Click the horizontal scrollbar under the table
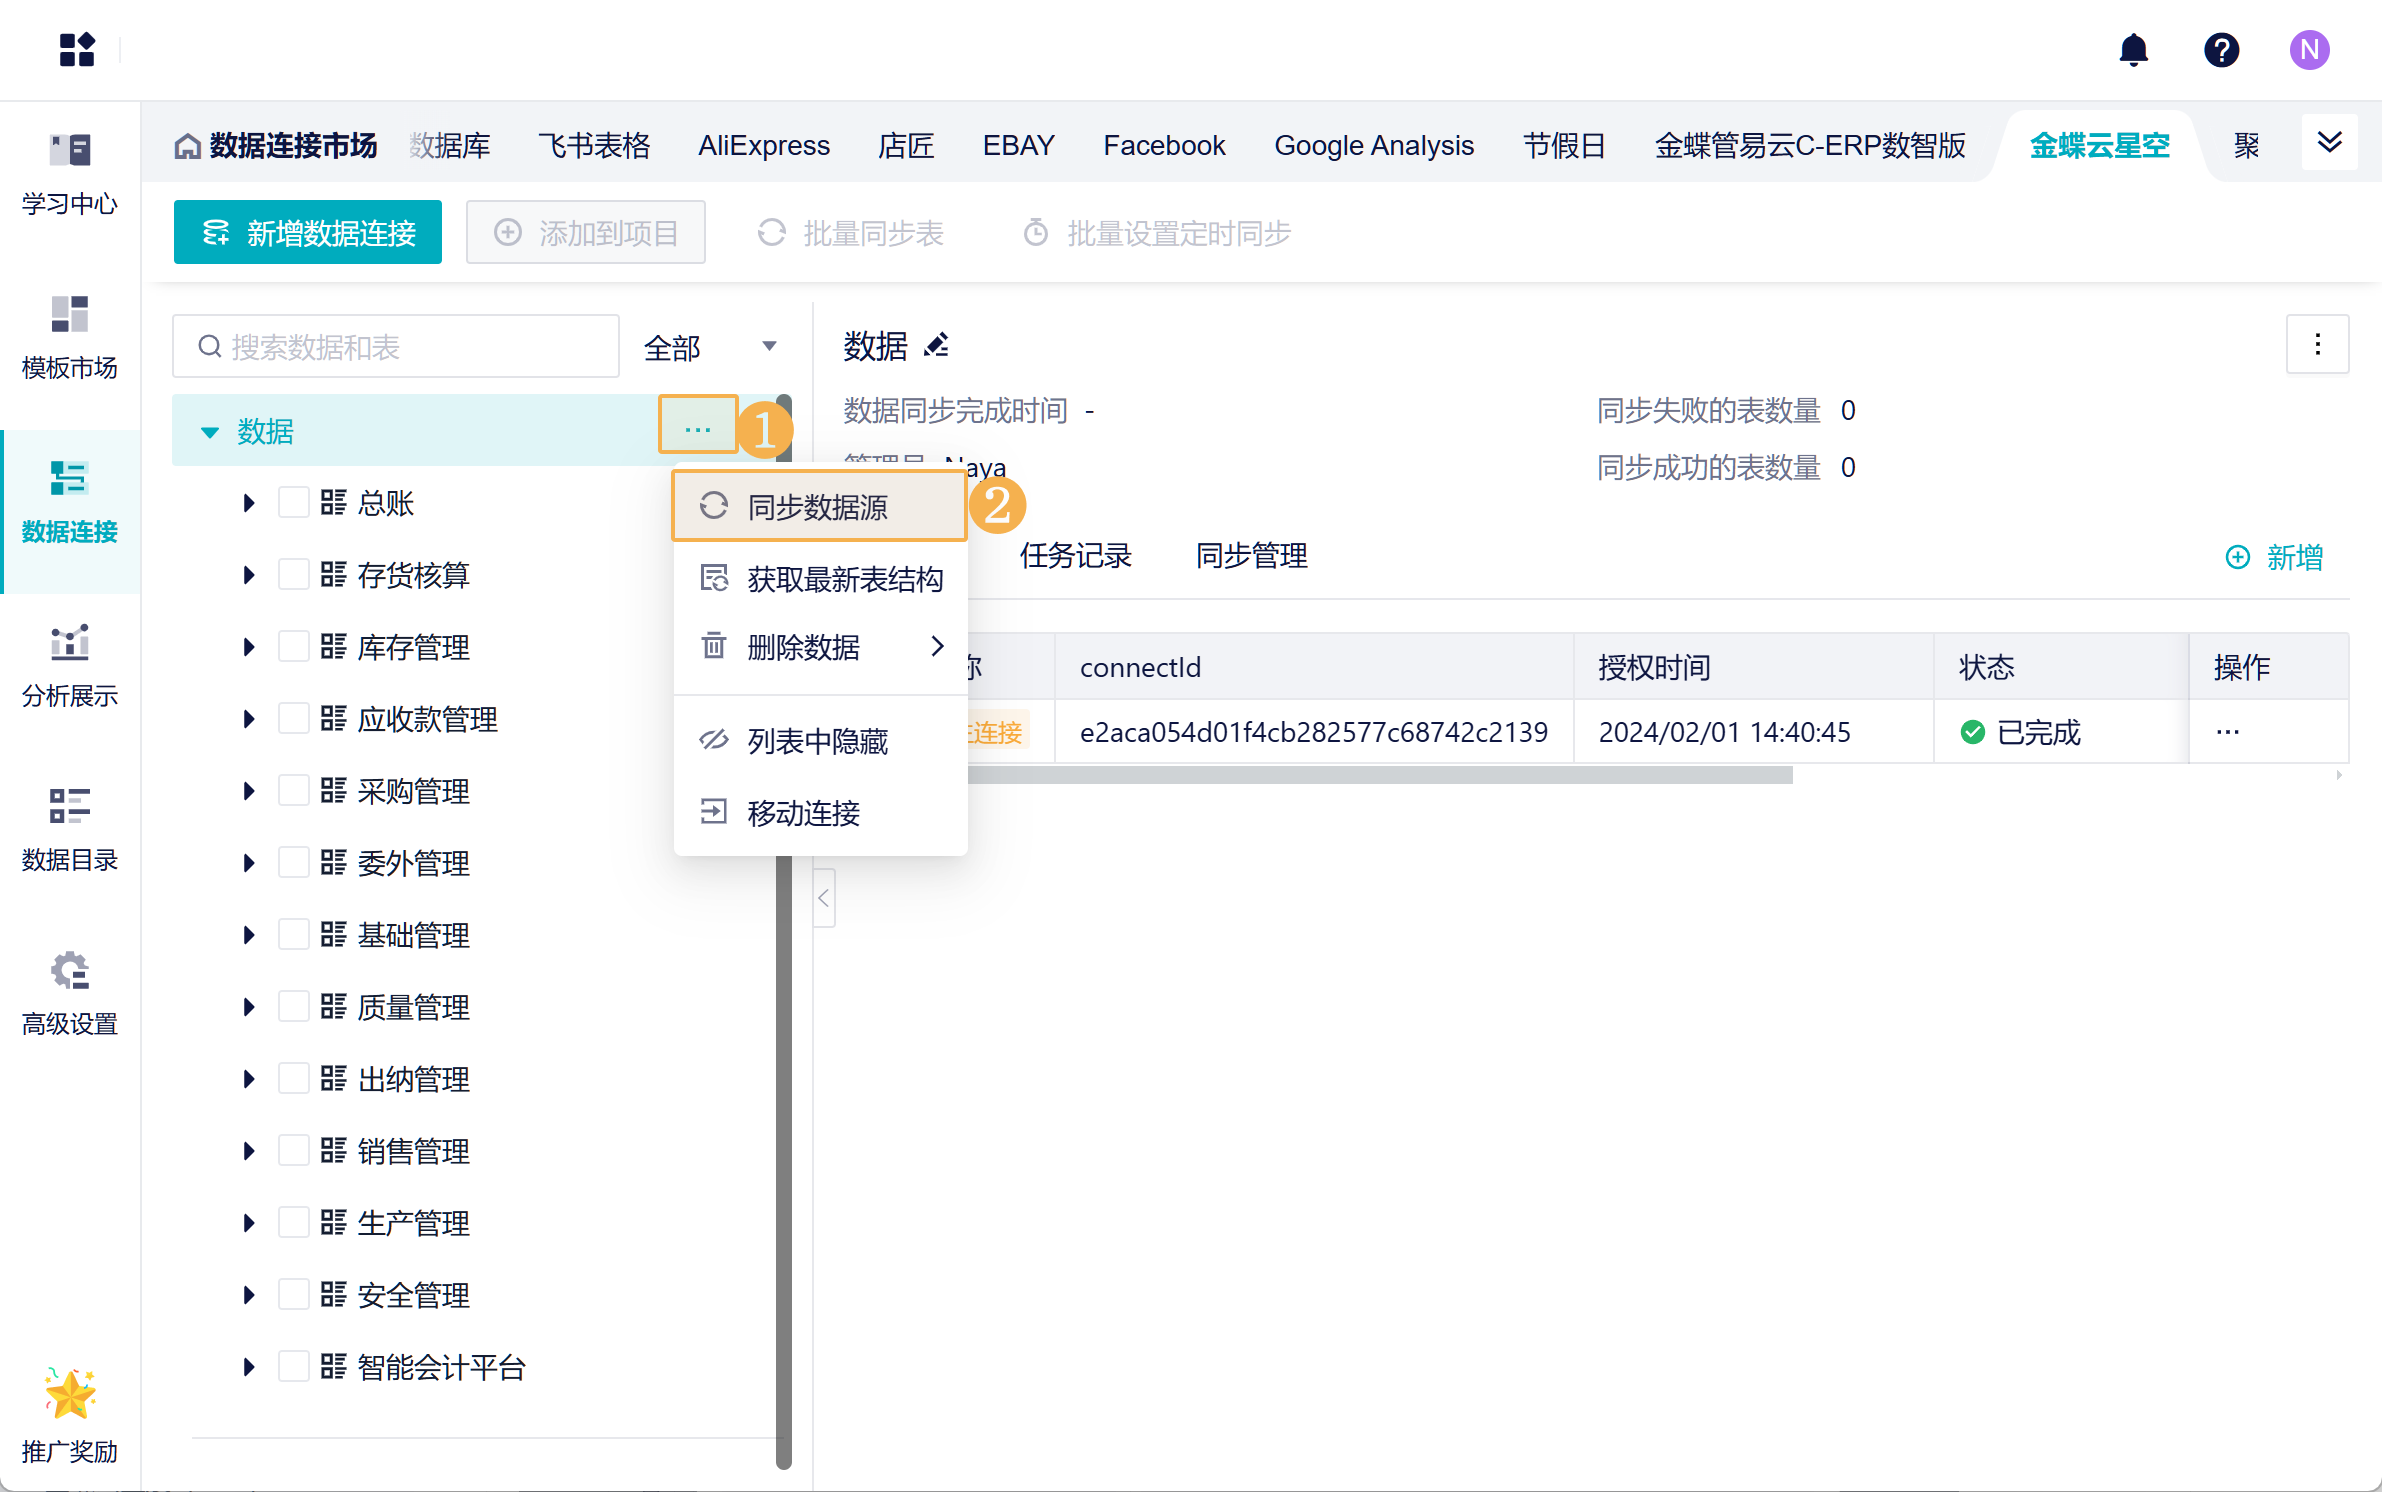This screenshot has height=1492, width=2382. point(1380,775)
